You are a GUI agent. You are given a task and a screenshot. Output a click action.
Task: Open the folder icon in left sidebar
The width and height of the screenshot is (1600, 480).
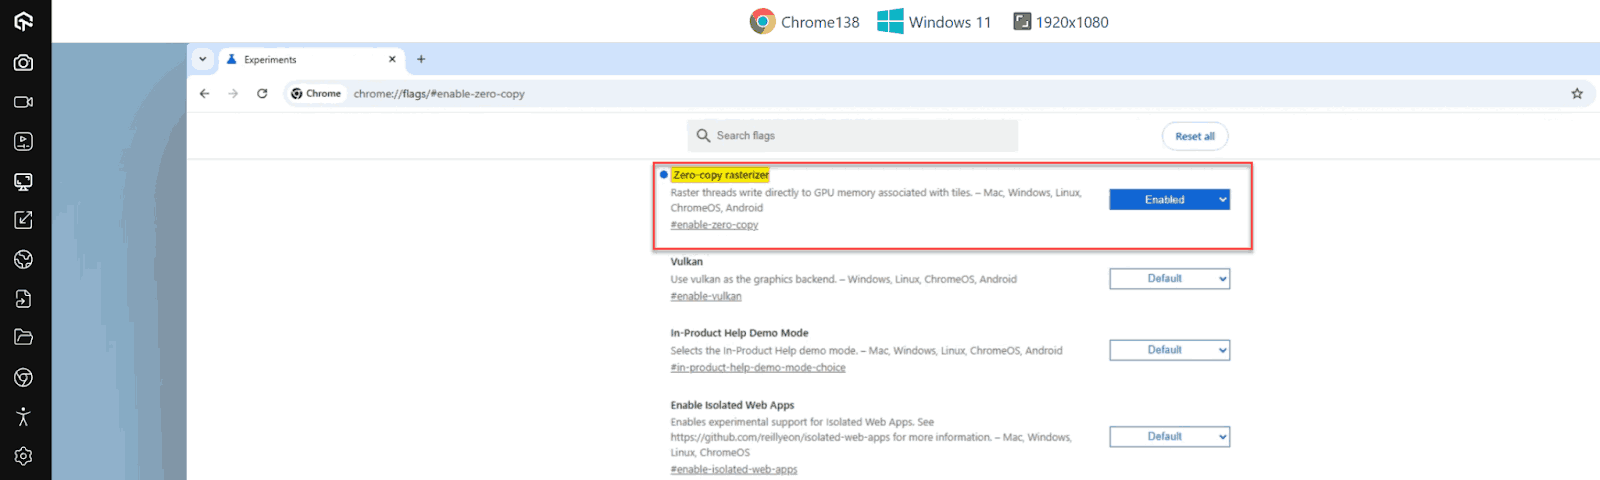pos(23,338)
